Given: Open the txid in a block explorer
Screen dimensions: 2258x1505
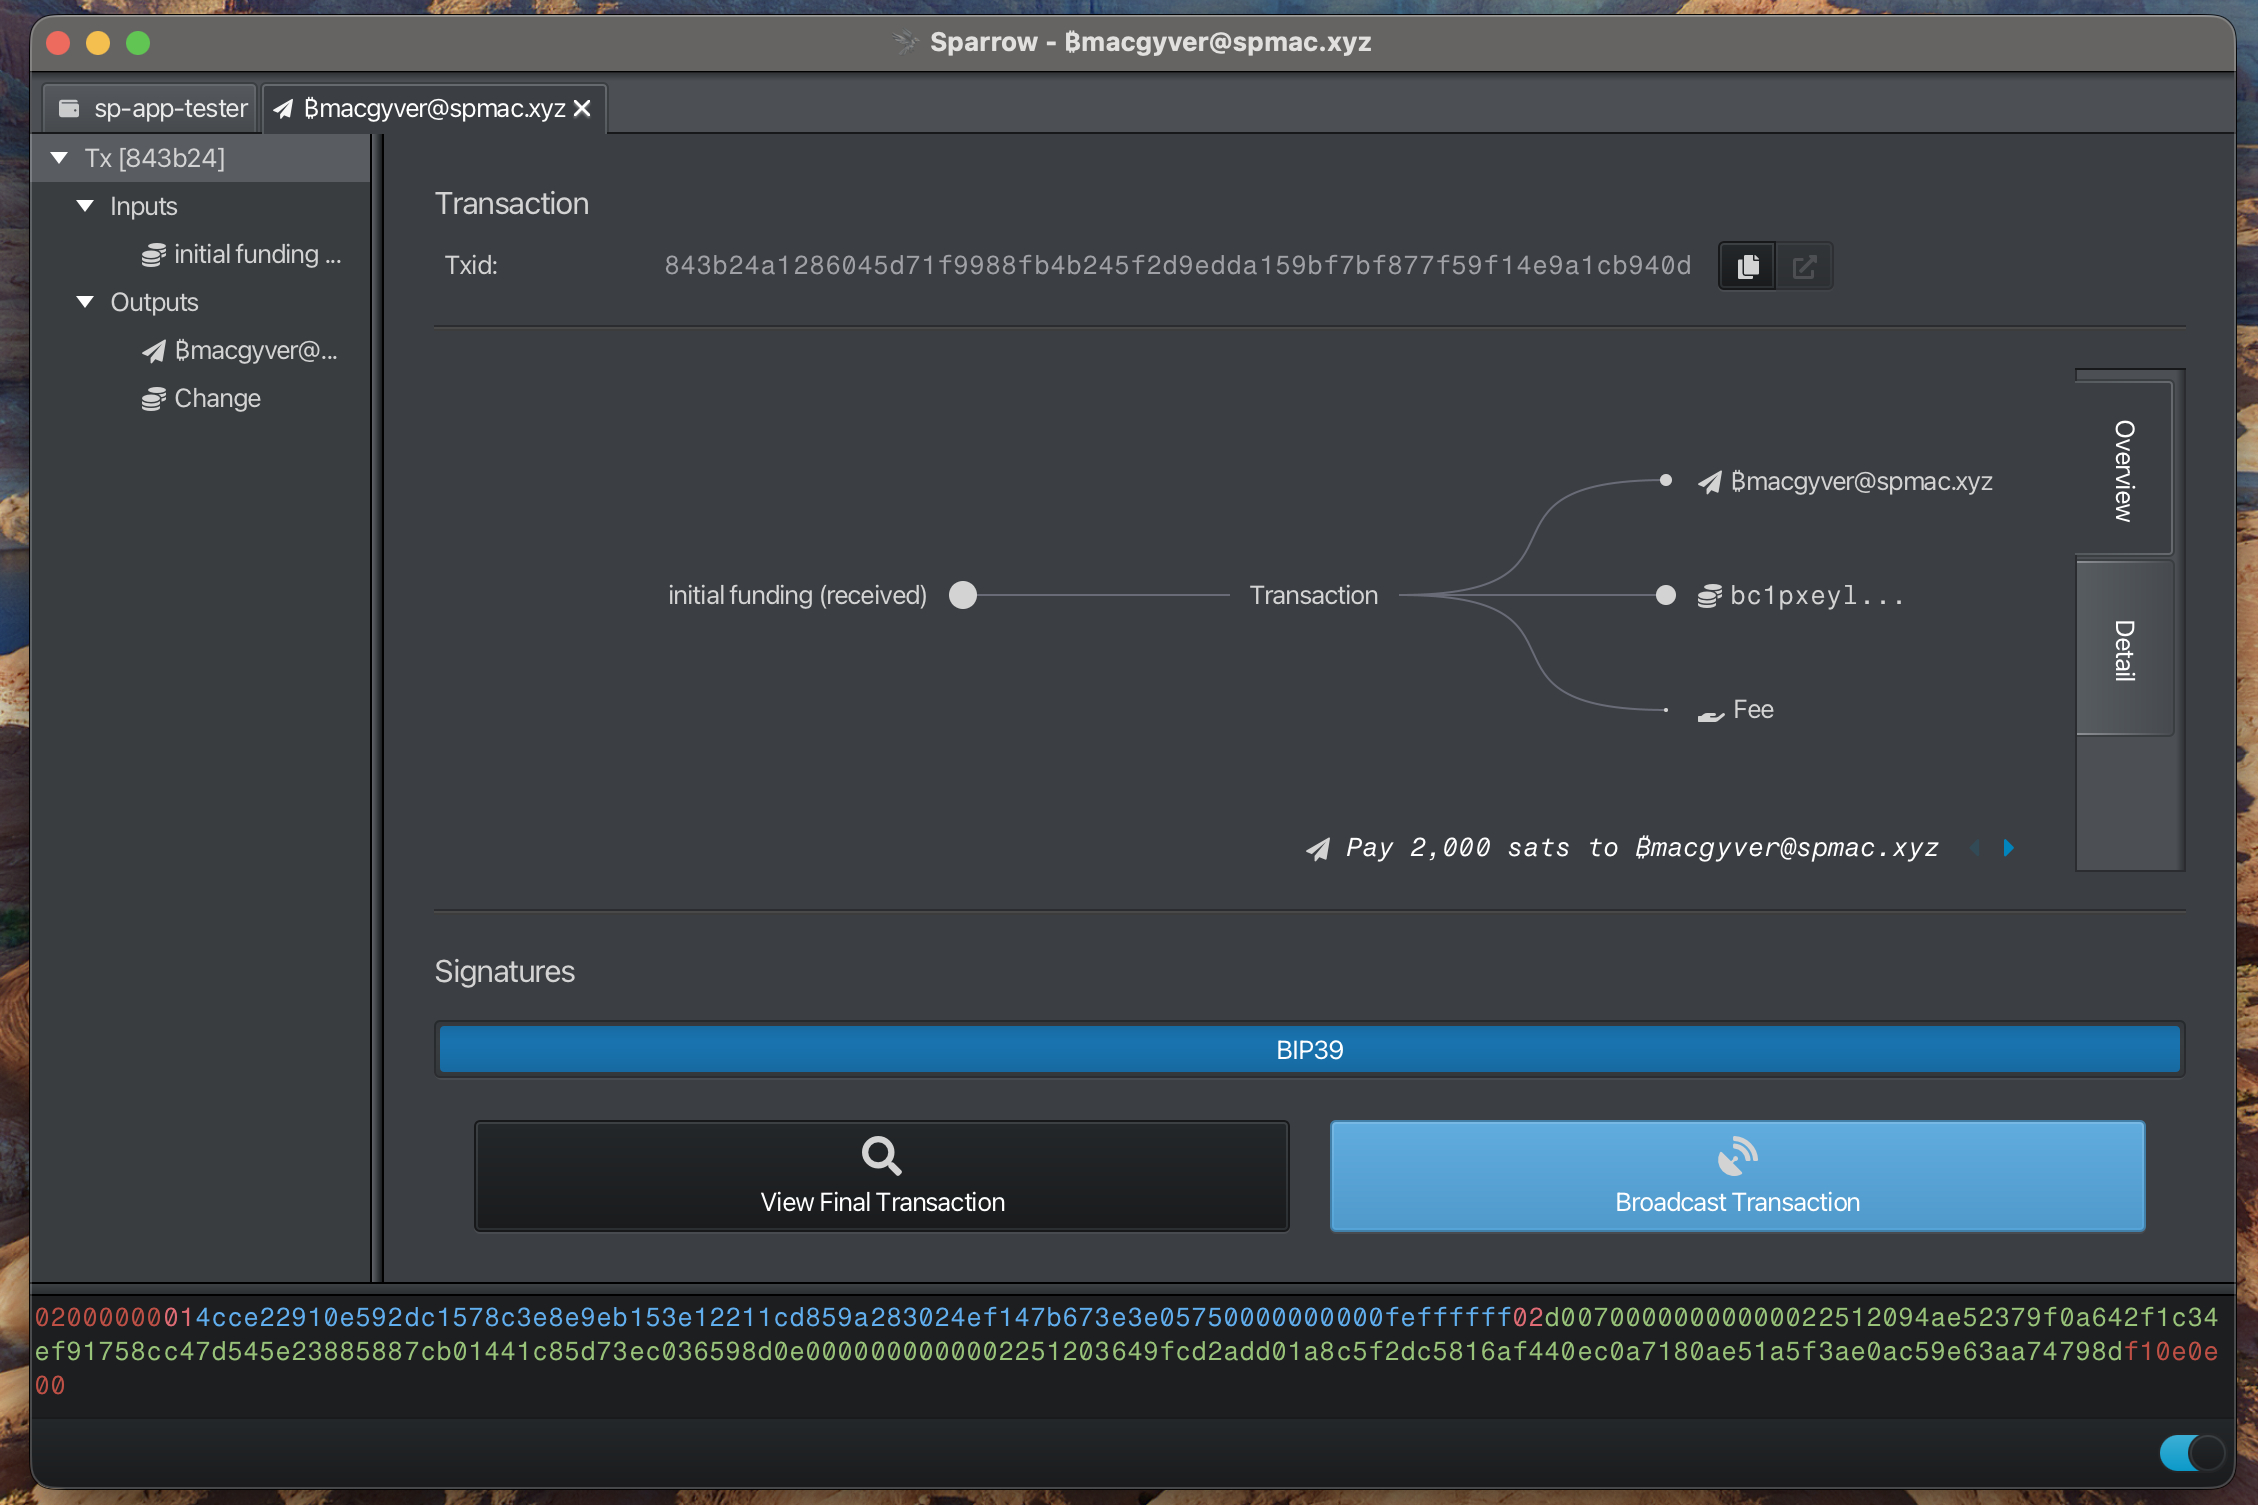Looking at the screenshot, I should [1805, 265].
